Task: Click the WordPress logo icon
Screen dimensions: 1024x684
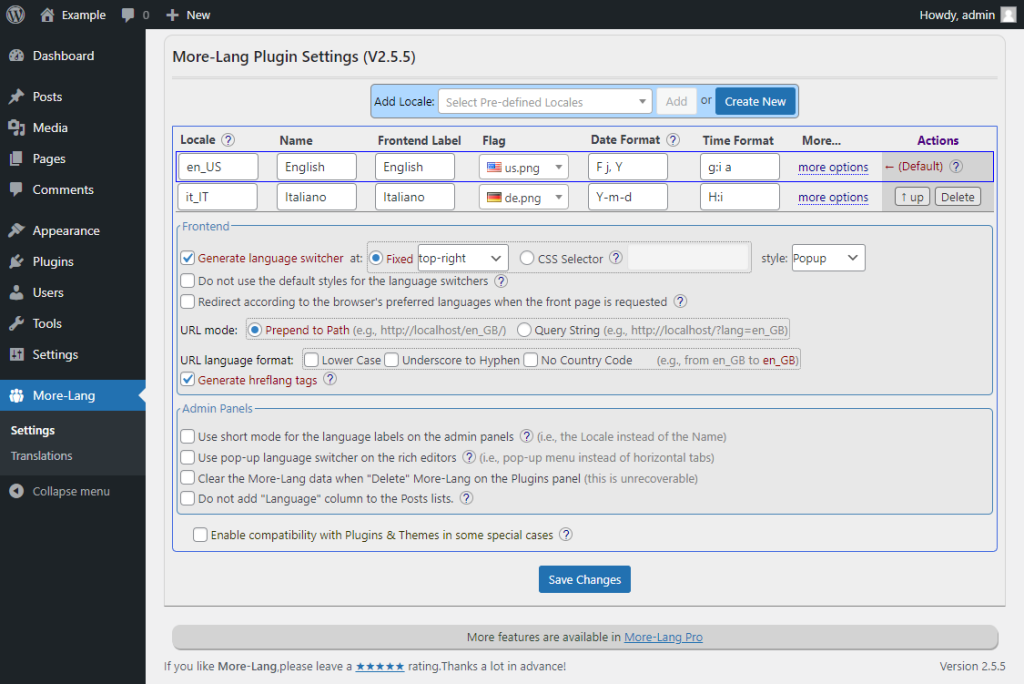Action: pyautogui.click(x=16, y=15)
